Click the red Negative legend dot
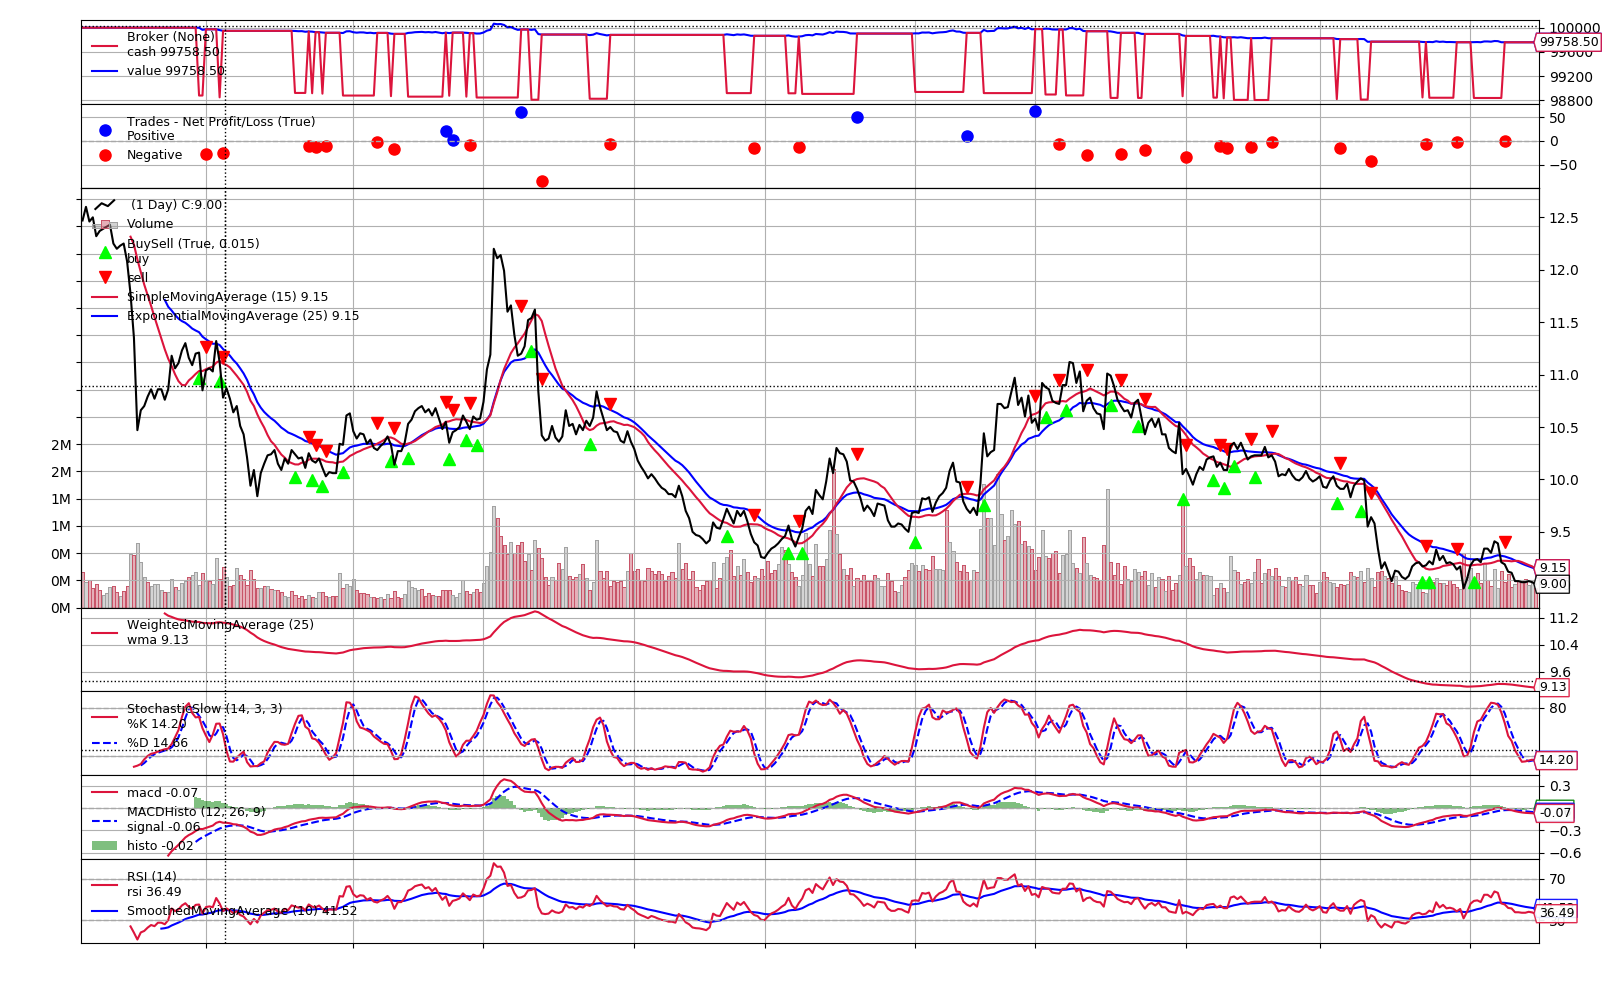Screen dimensions: 1620x993 105,155
